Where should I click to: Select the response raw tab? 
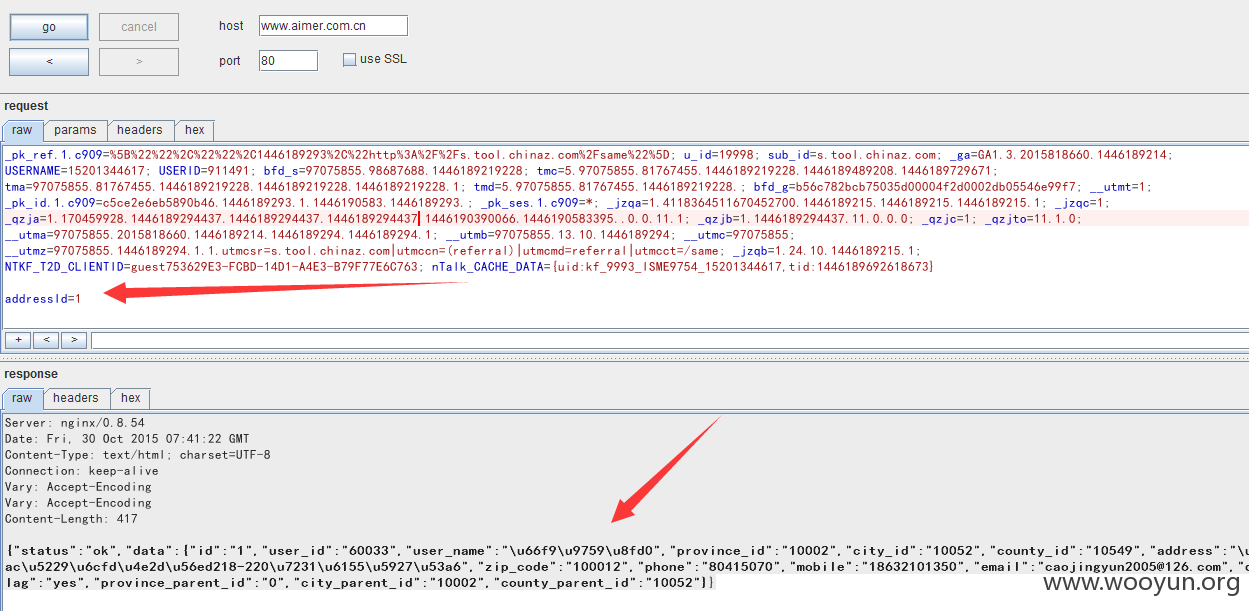[x=22, y=398]
